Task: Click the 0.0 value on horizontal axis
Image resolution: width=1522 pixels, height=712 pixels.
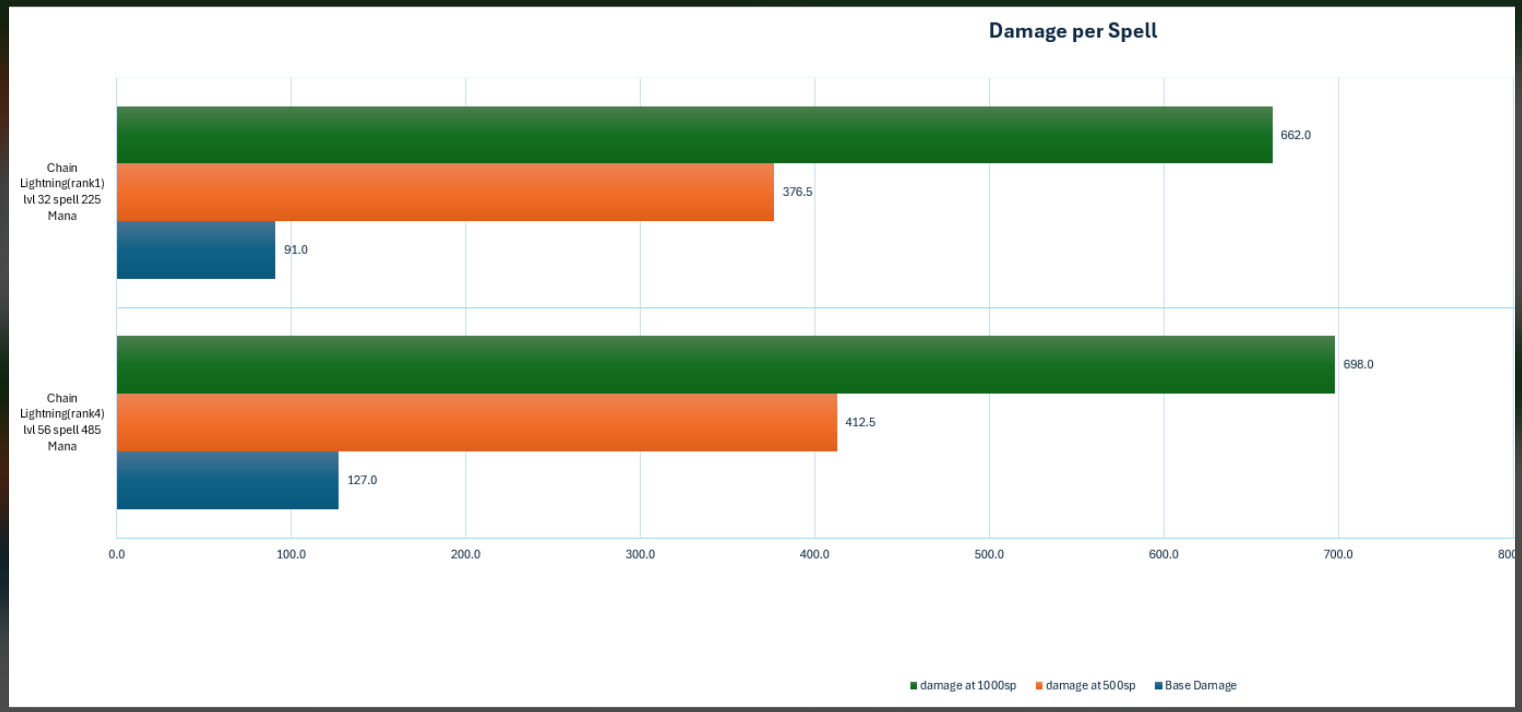Action: click(x=117, y=554)
